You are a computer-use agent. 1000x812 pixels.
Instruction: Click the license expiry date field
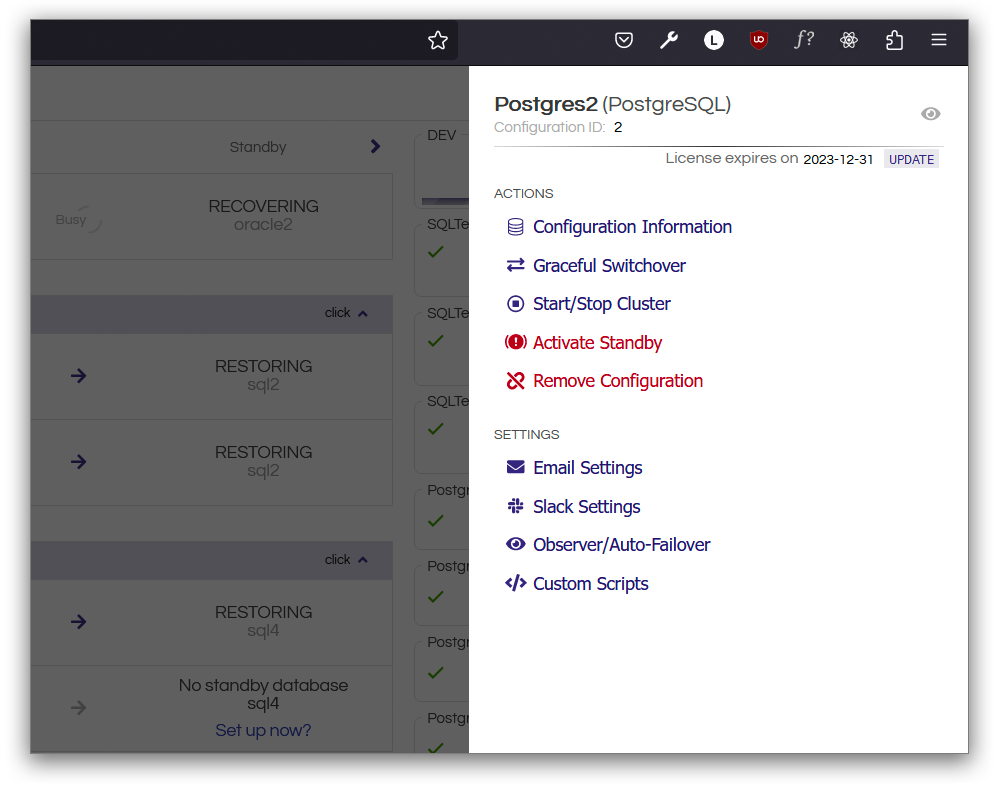point(838,158)
